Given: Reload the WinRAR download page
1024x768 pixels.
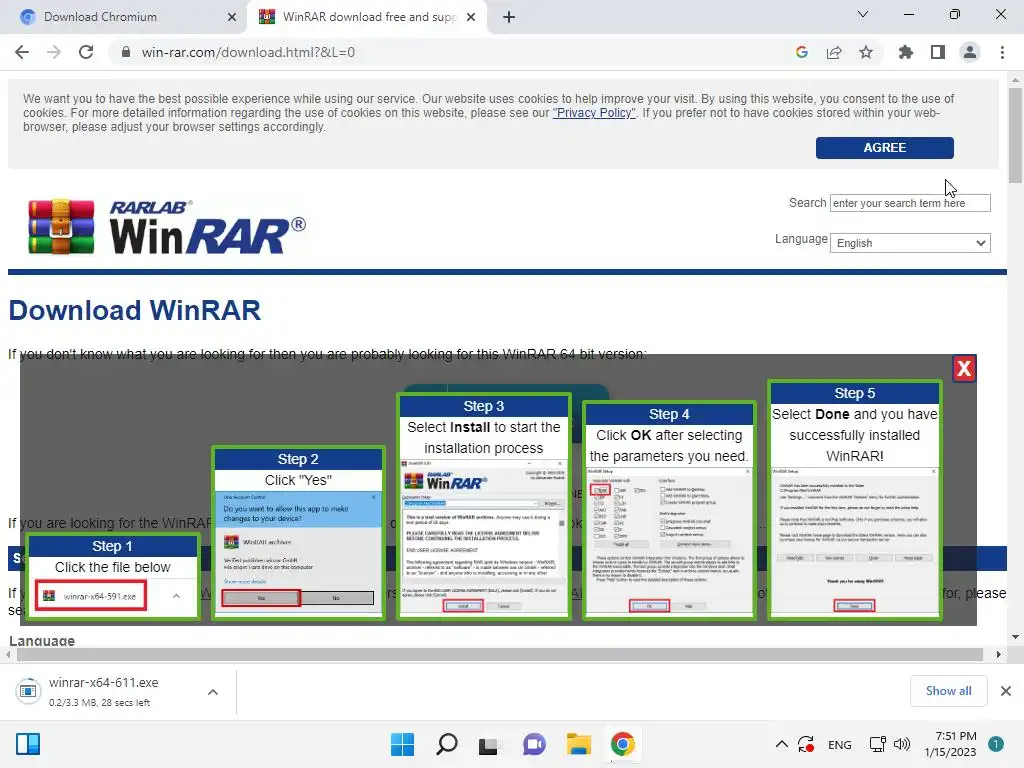Looking at the screenshot, I should click(86, 52).
